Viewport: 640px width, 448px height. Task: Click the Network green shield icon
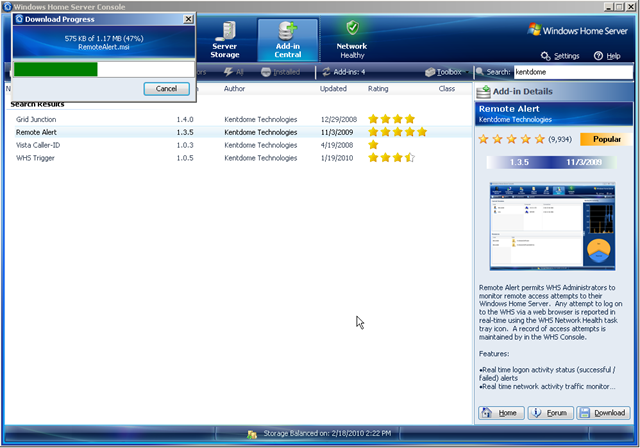click(352, 28)
